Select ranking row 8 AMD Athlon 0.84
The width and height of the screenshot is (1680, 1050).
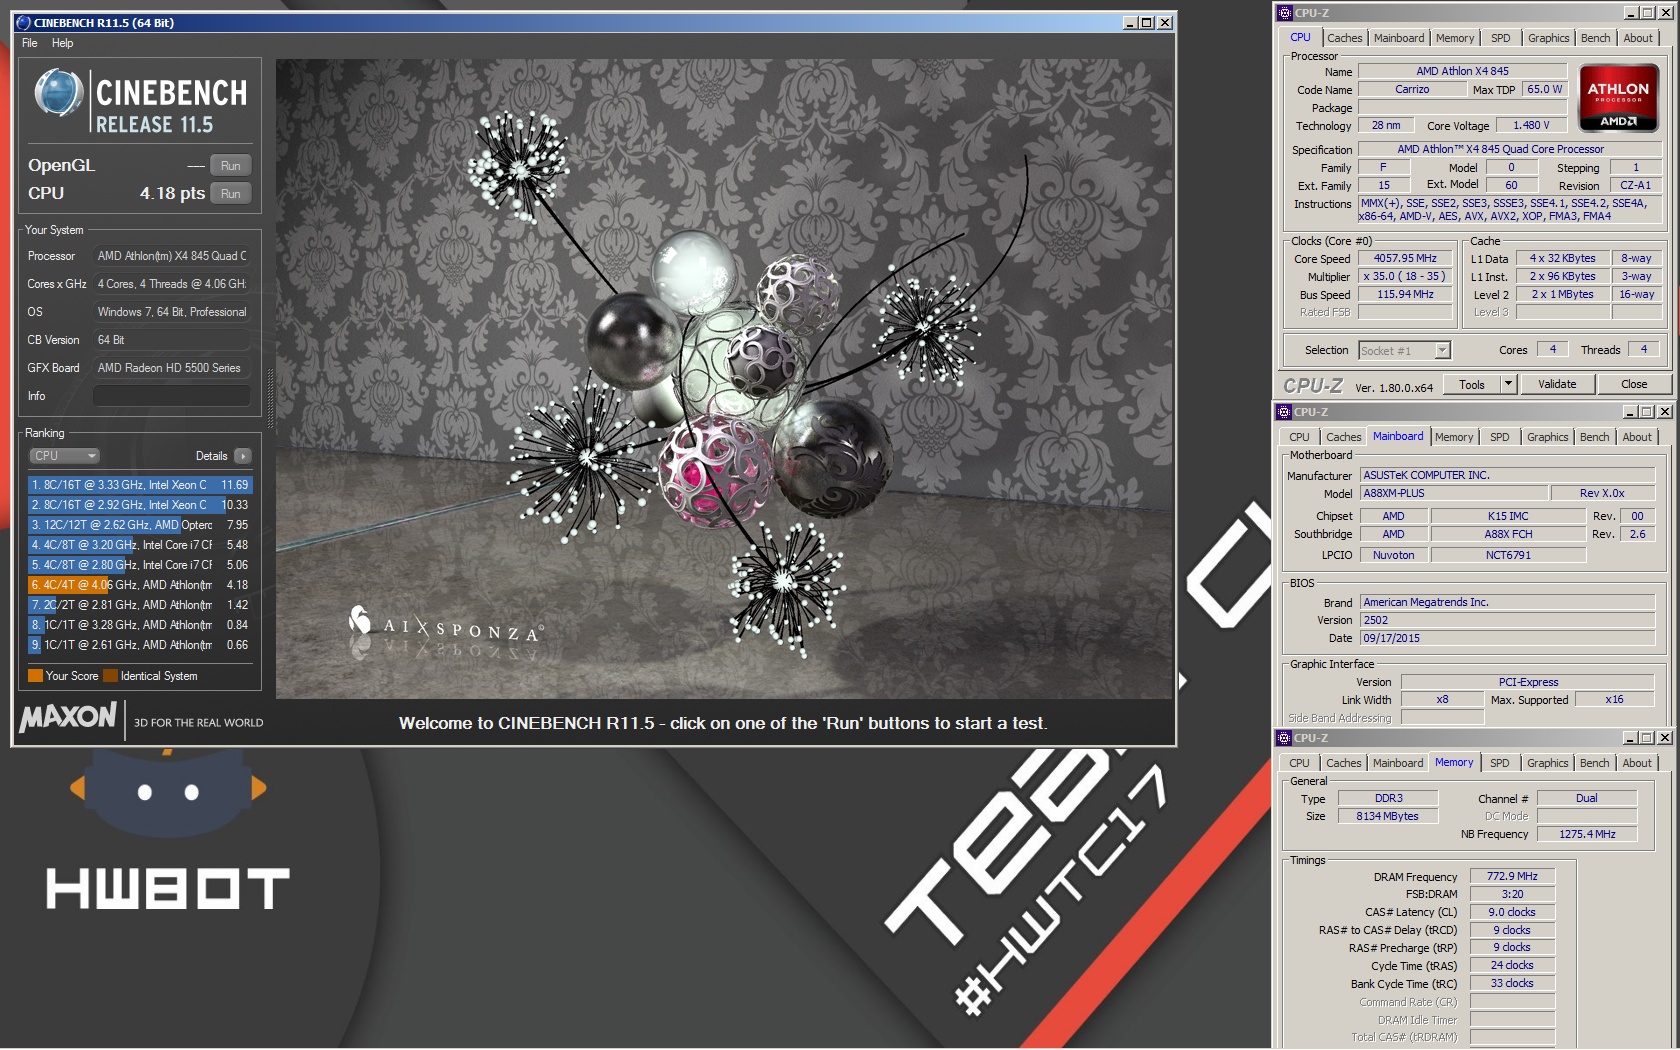[140, 625]
